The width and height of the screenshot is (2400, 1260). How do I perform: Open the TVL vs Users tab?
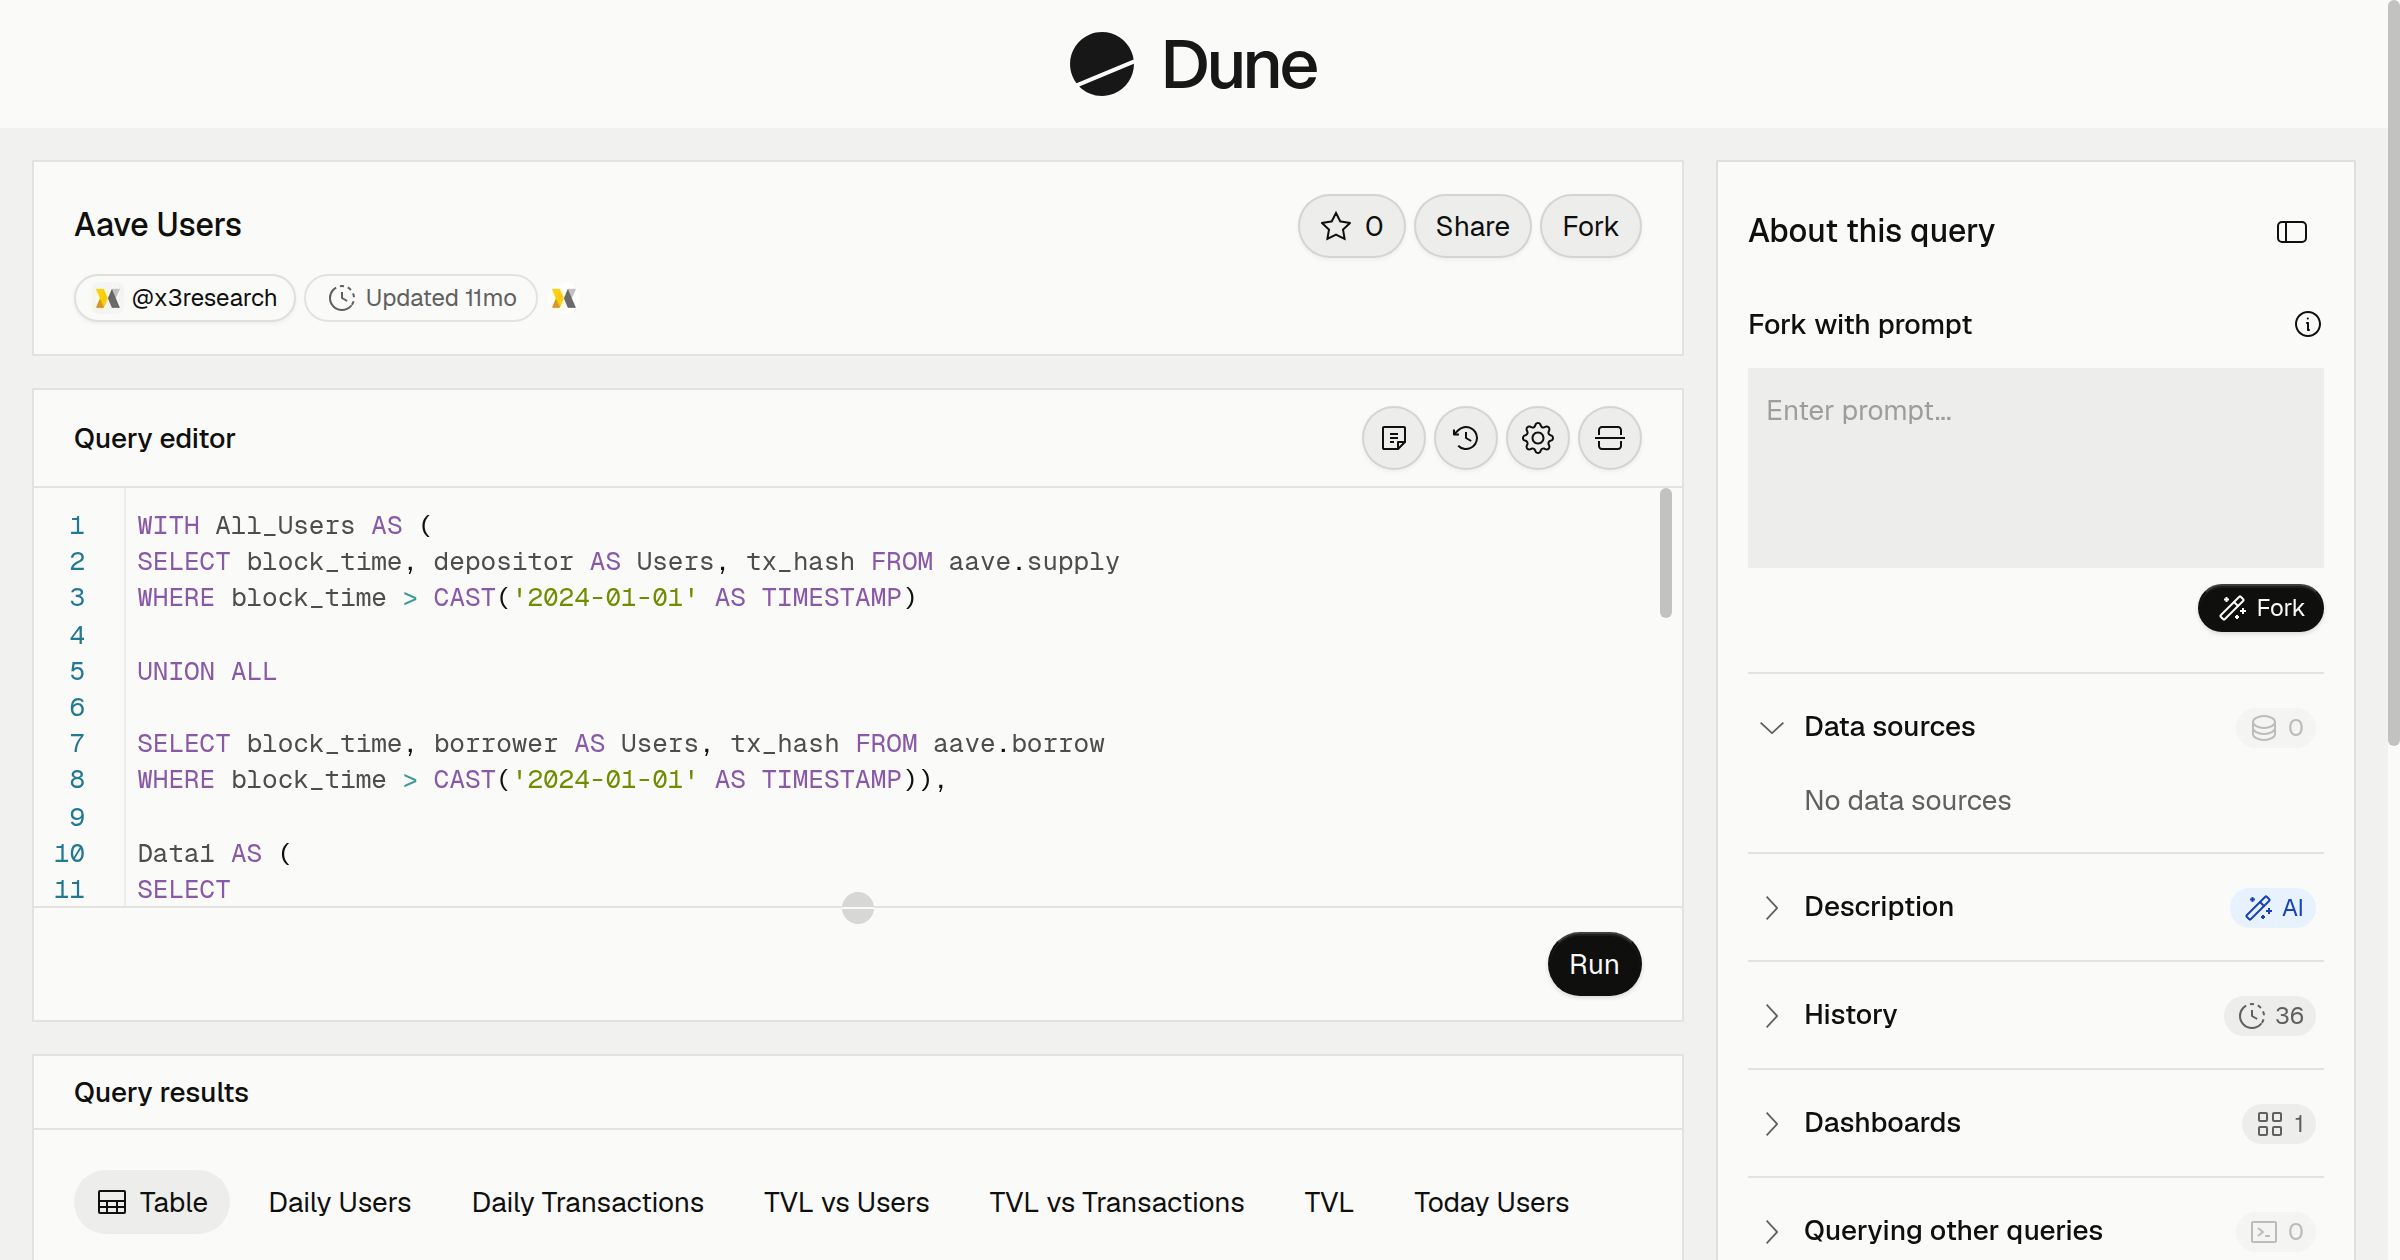846,1202
